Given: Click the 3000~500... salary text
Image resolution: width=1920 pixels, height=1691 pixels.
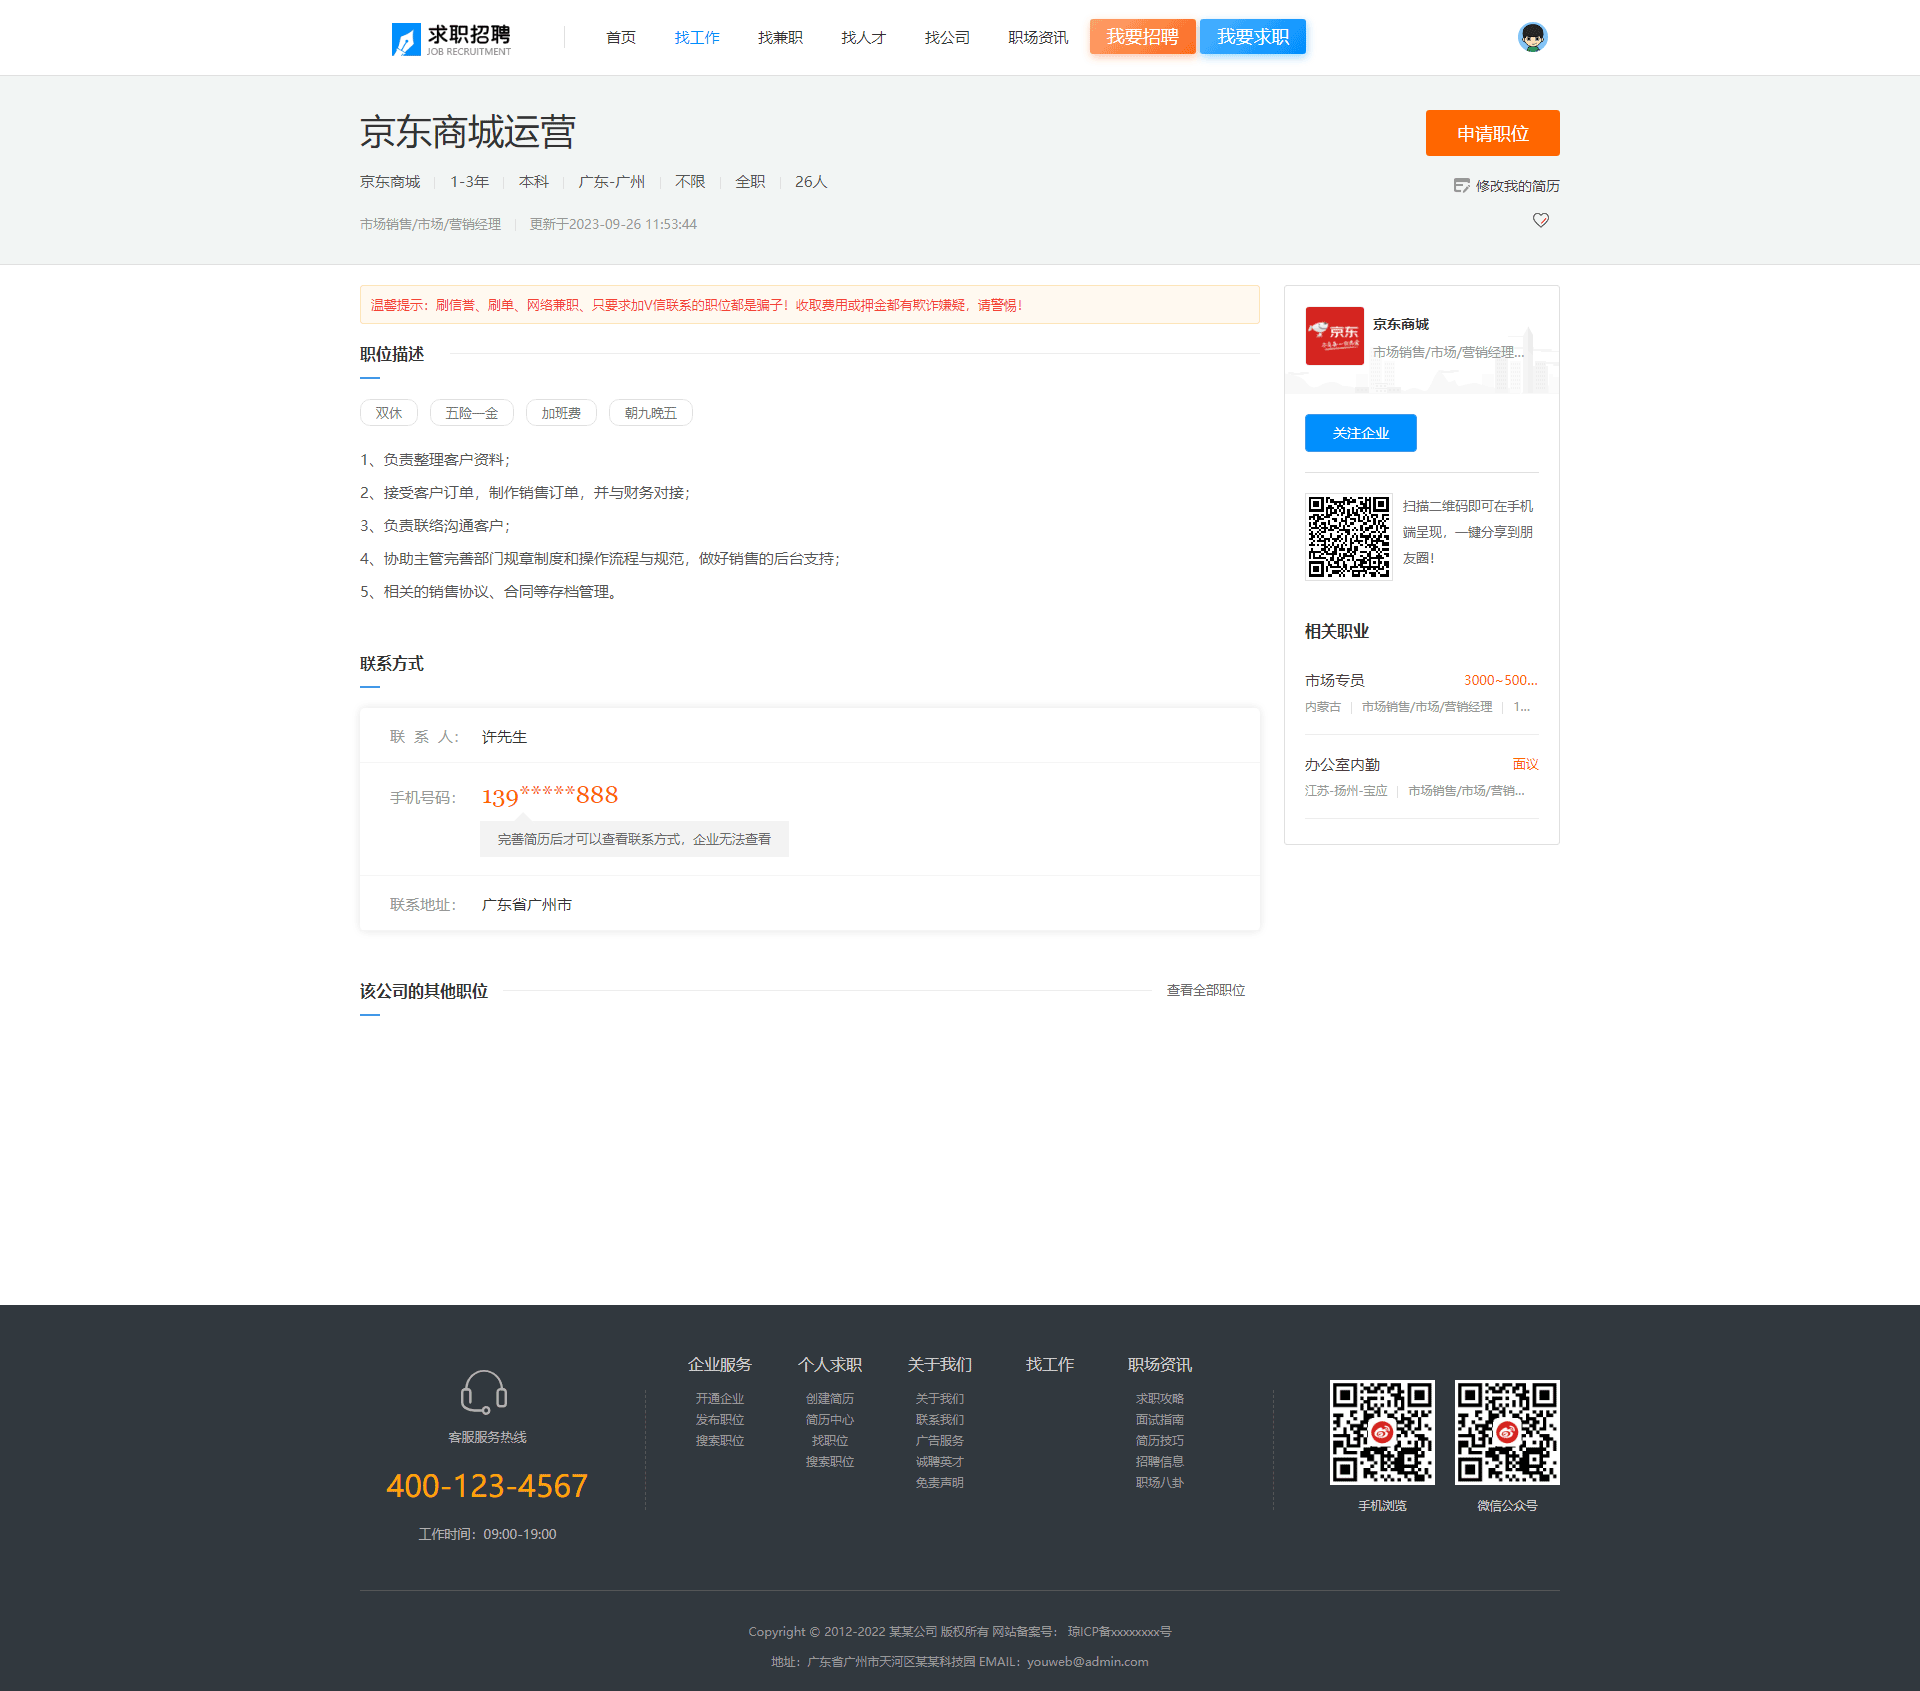Looking at the screenshot, I should pos(1500,680).
